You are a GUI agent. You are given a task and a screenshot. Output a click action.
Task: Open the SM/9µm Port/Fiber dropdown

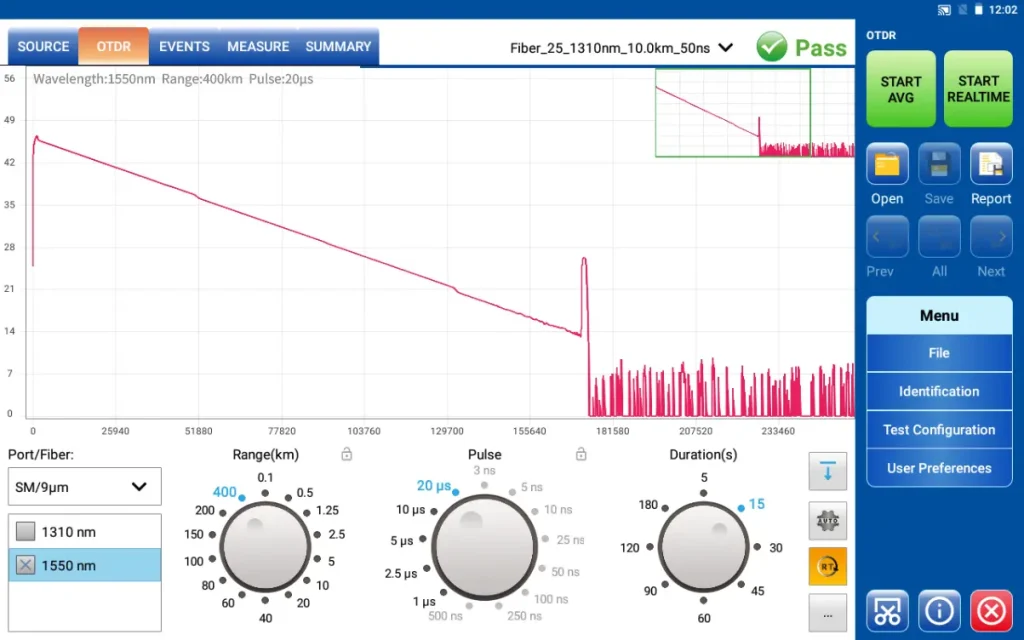[x=84, y=487]
